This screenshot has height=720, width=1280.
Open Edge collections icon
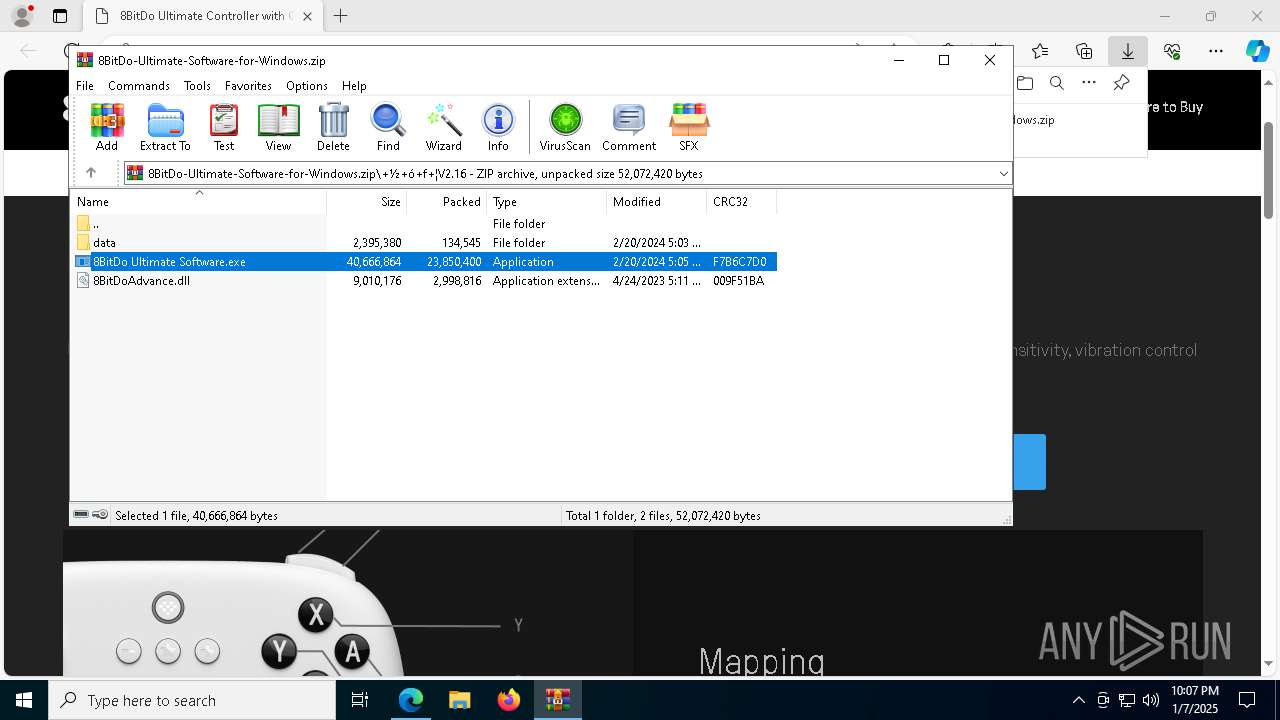(1084, 51)
